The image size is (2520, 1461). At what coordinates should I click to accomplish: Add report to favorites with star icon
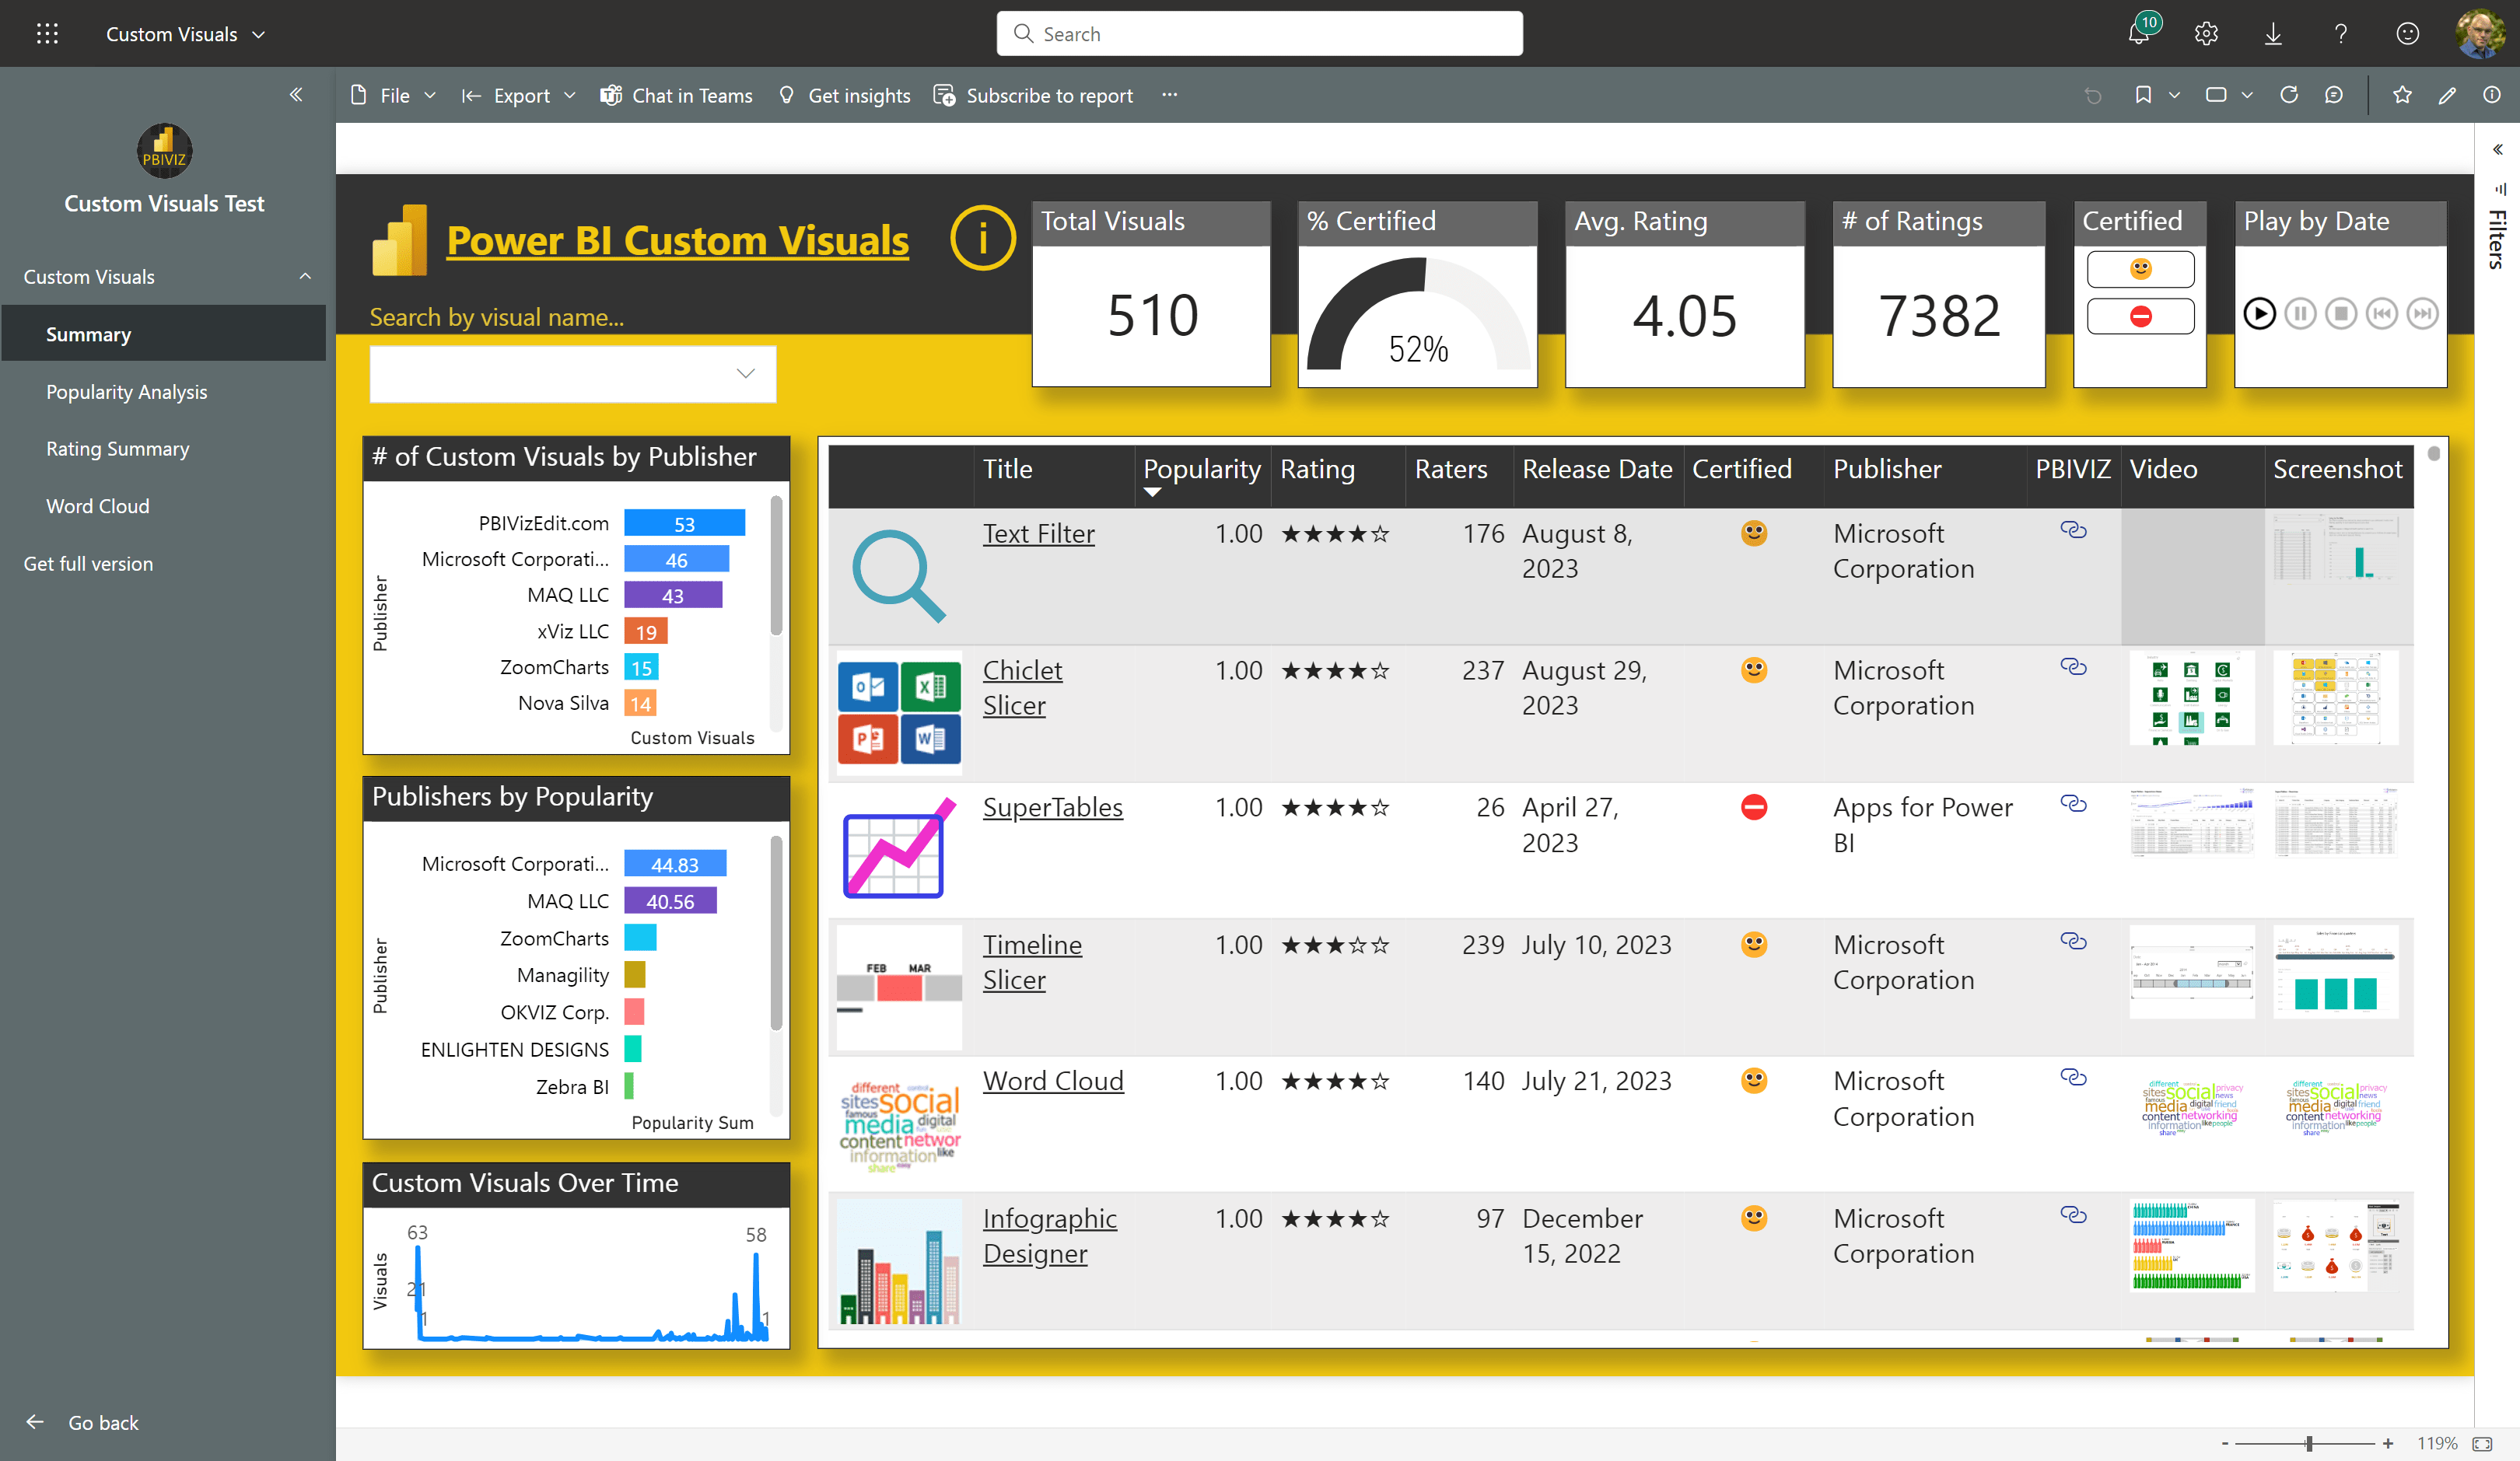(2402, 95)
